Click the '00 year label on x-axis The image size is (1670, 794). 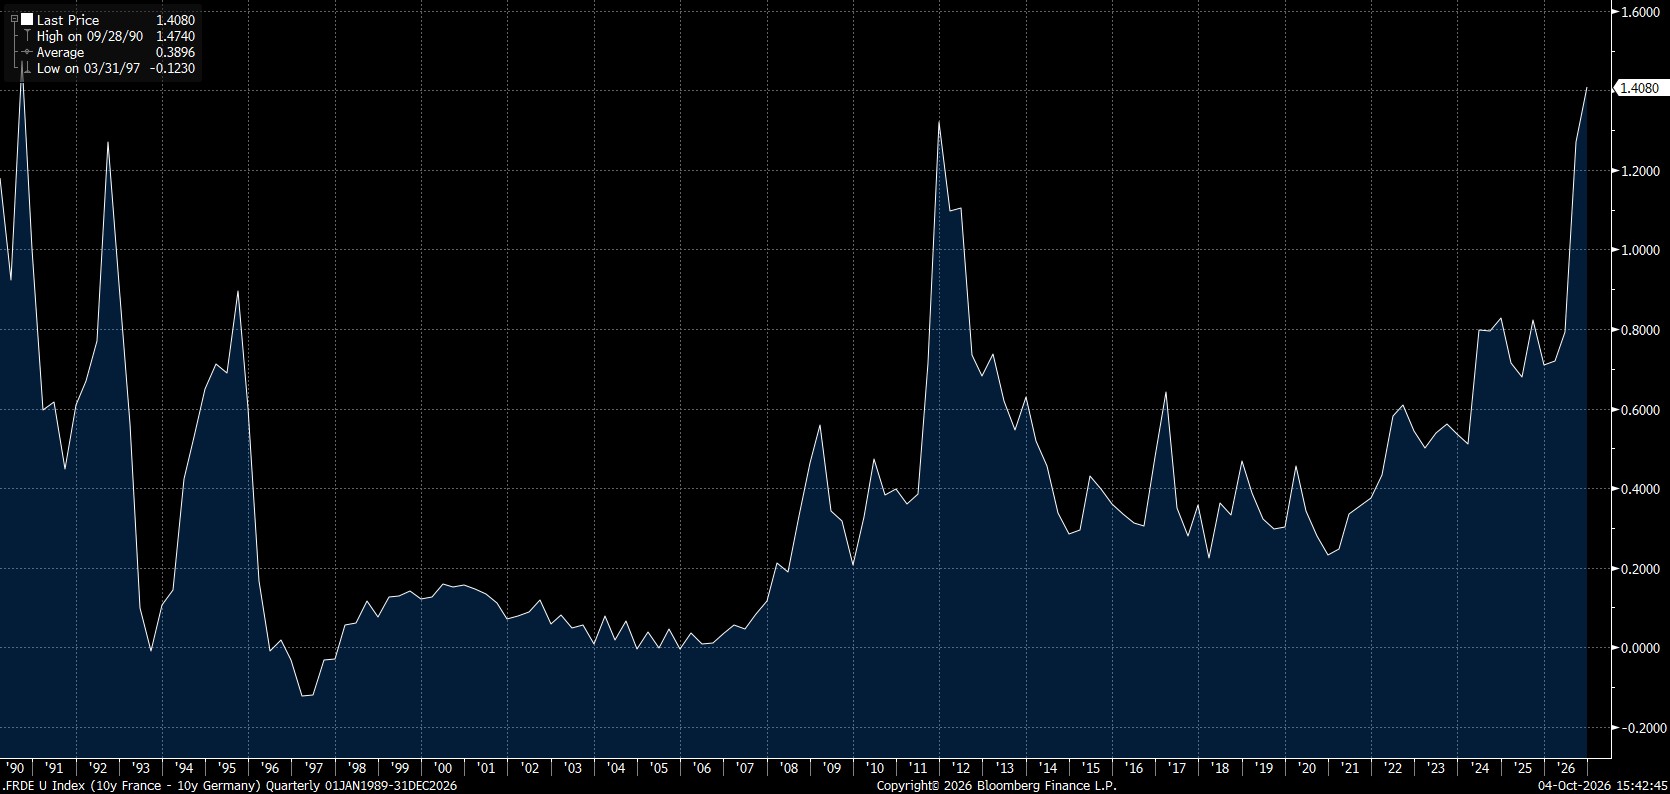point(443,768)
